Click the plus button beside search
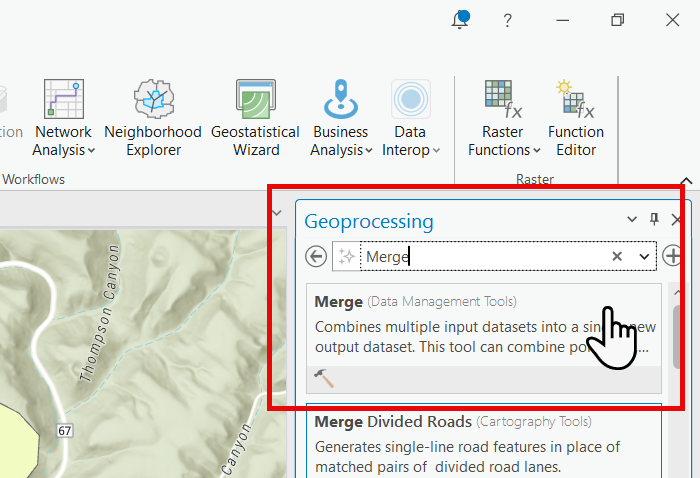Image resolution: width=700 pixels, height=478 pixels. point(672,256)
